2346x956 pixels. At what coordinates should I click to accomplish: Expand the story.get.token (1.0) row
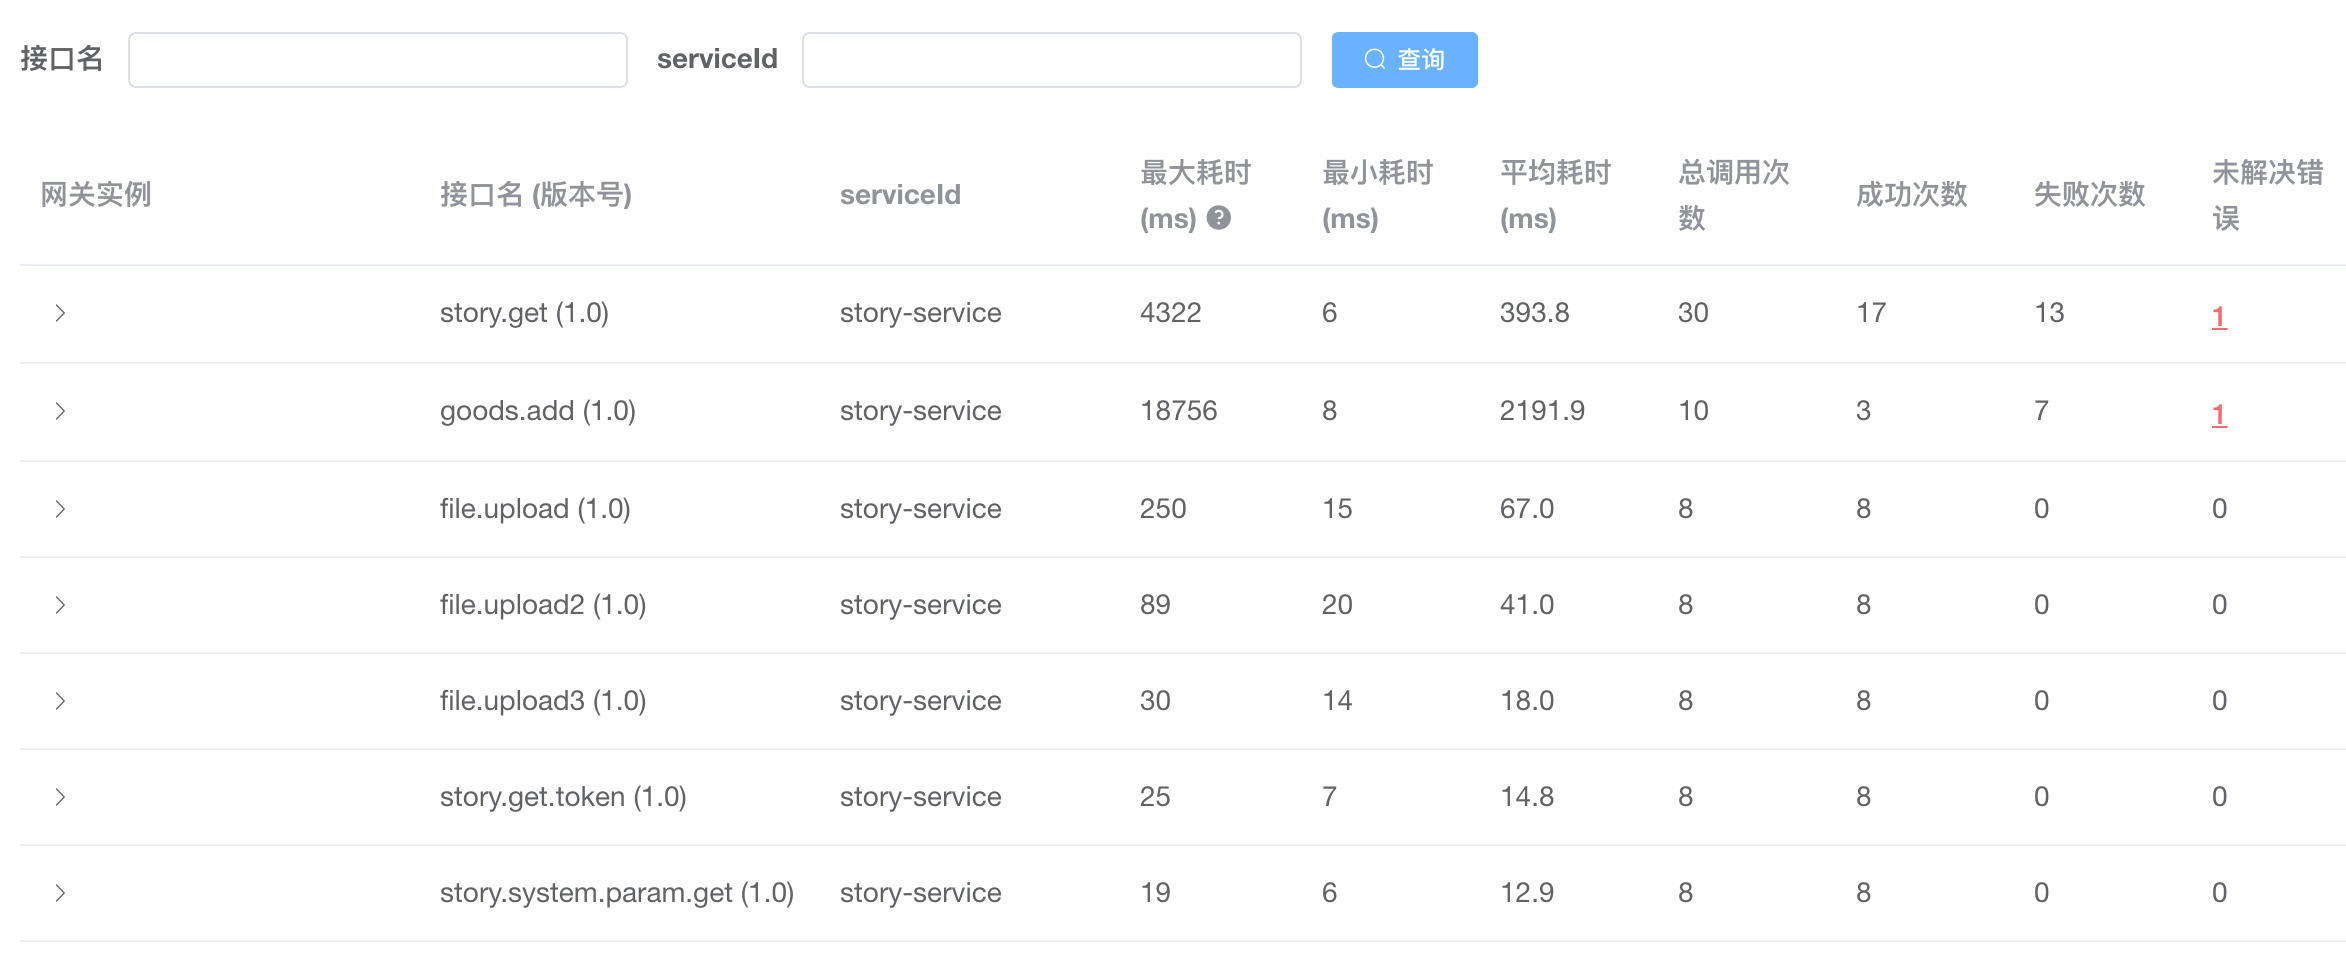60,797
